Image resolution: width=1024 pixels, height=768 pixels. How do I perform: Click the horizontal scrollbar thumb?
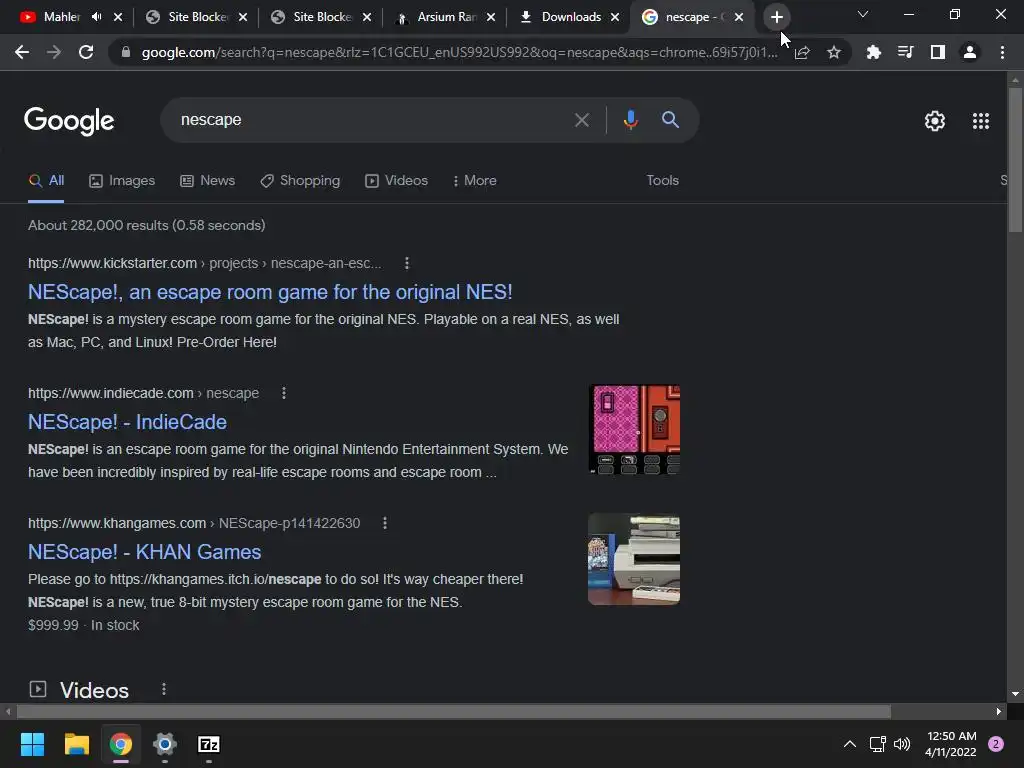tap(454, 711)
